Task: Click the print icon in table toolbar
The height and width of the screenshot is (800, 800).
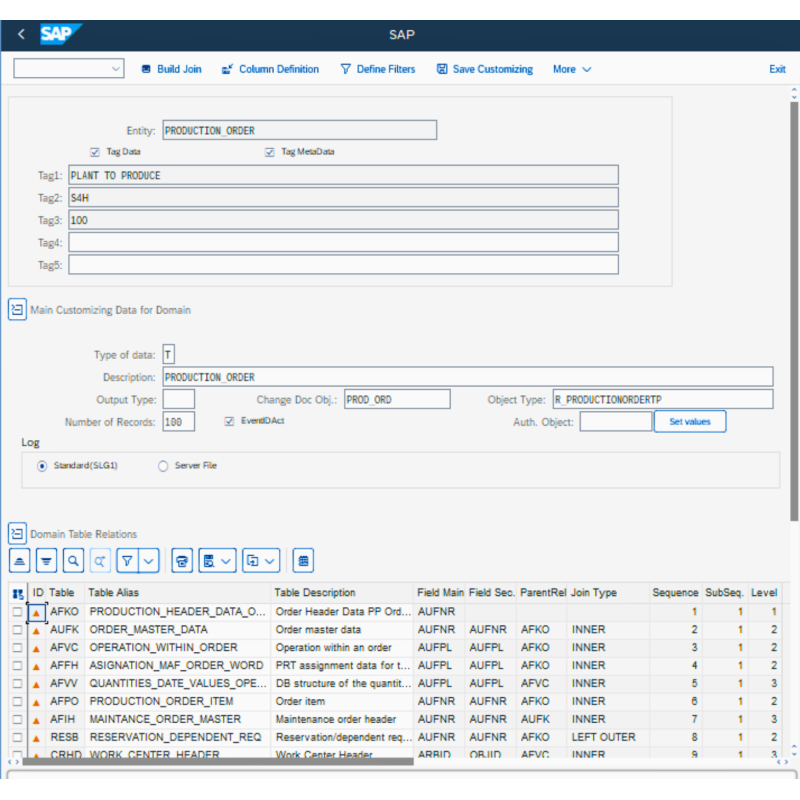Action: [181, 560]
